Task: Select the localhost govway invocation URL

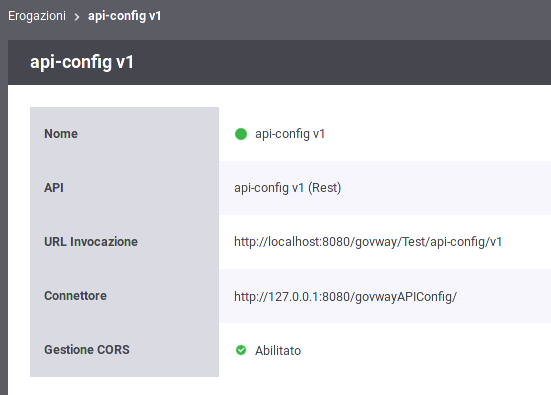Action: 368,242
